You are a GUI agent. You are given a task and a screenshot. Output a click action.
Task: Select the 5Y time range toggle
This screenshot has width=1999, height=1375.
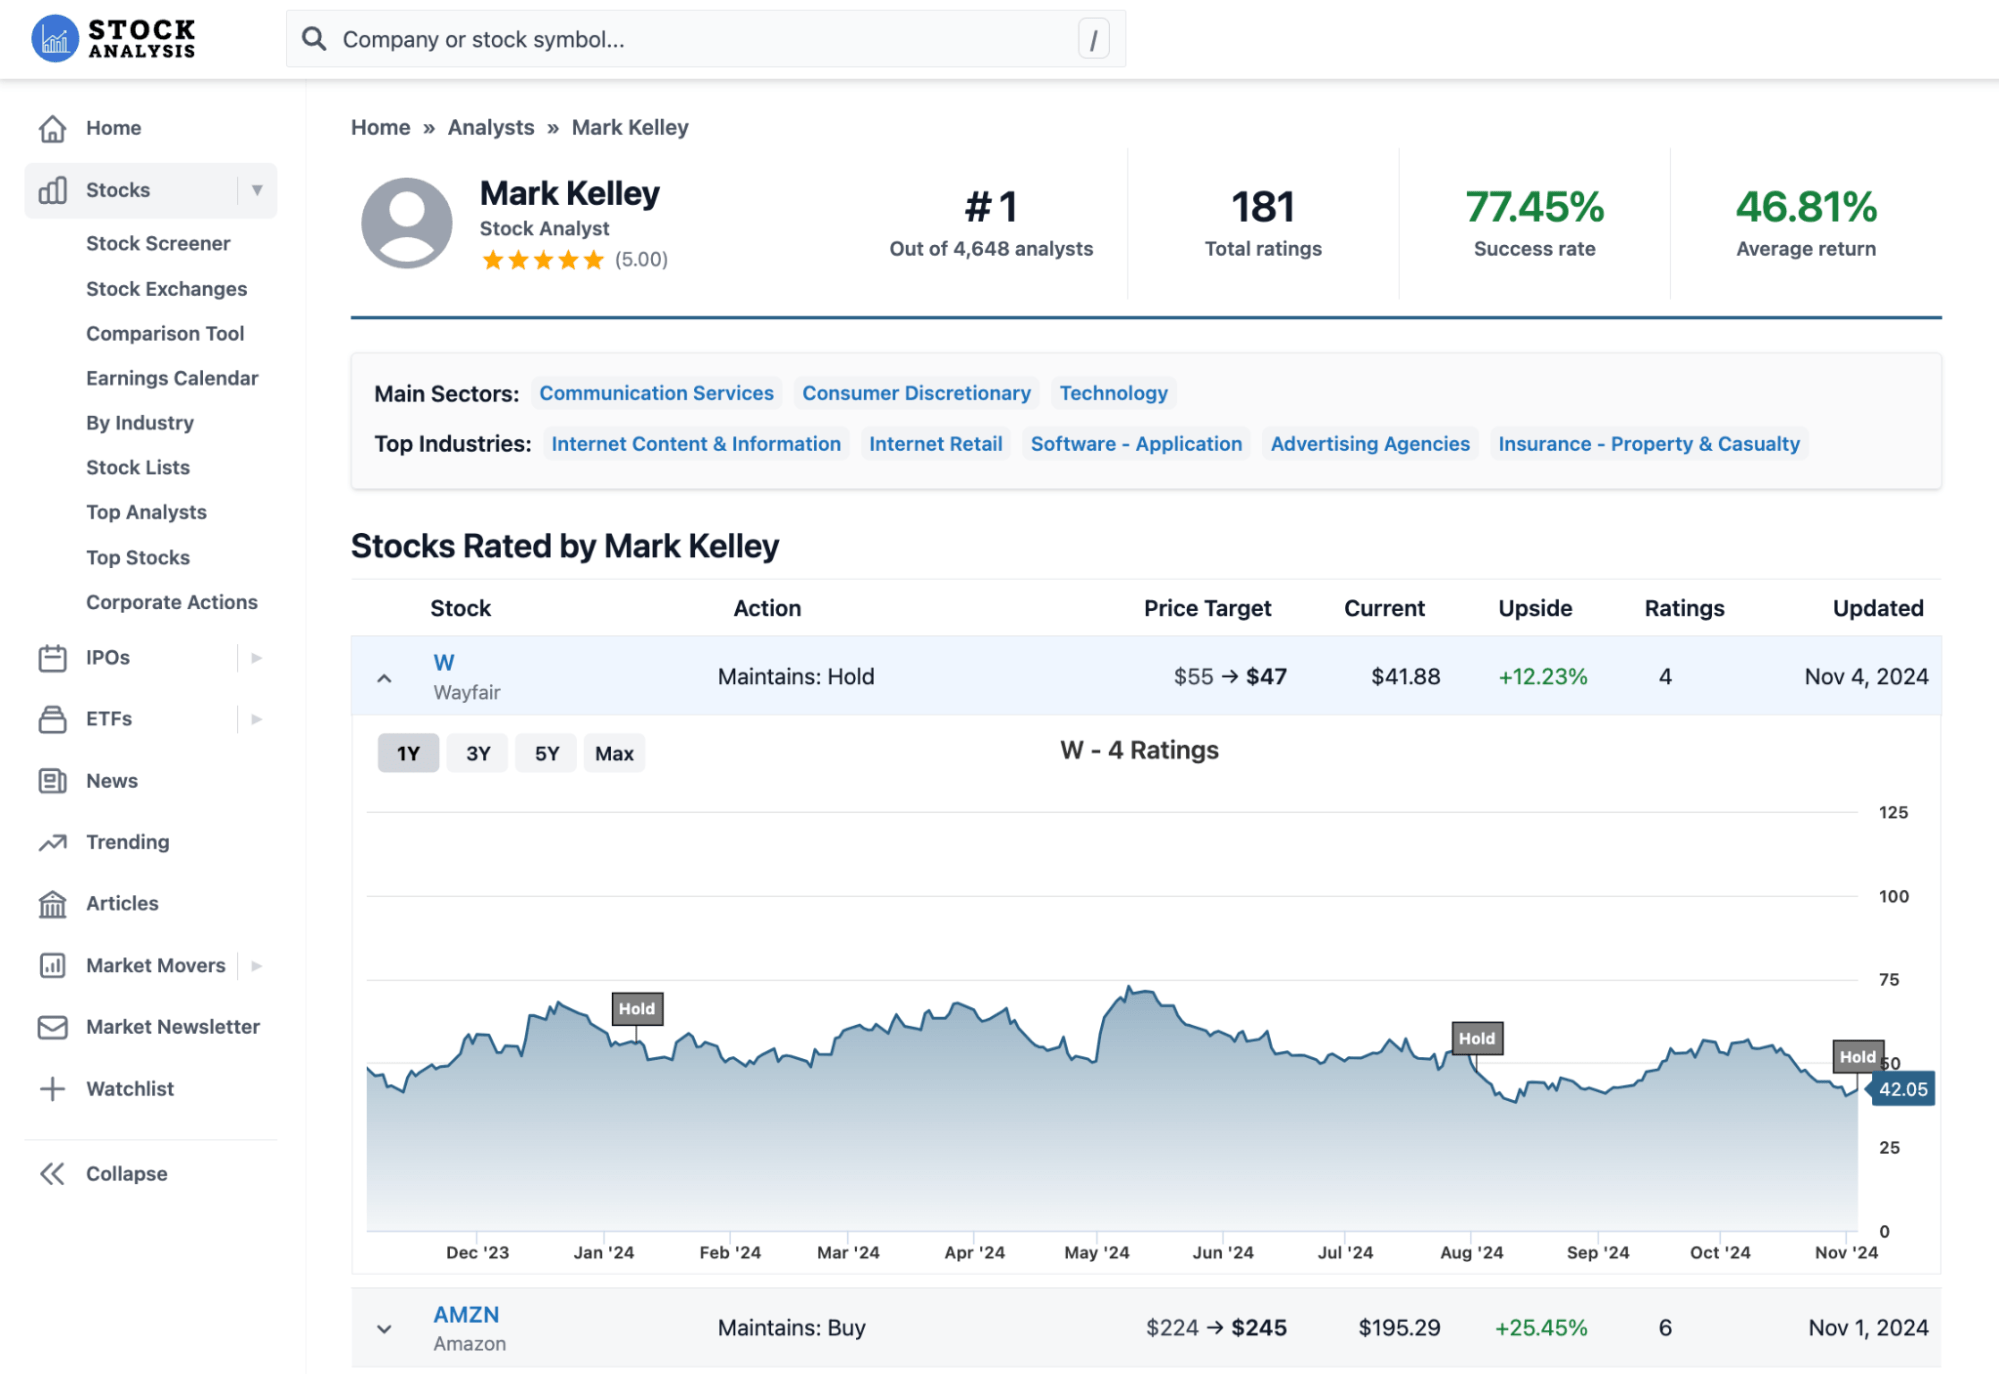tap(547, 752)
